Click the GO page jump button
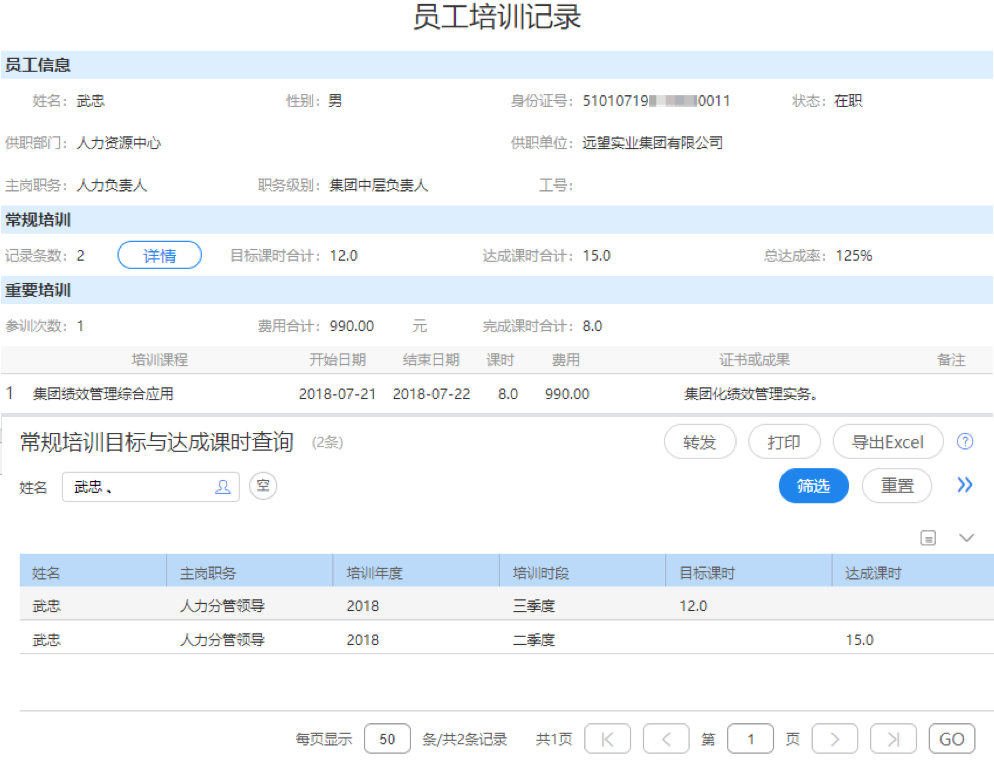Viewport: 994px width, 764px height. point(951,739)
